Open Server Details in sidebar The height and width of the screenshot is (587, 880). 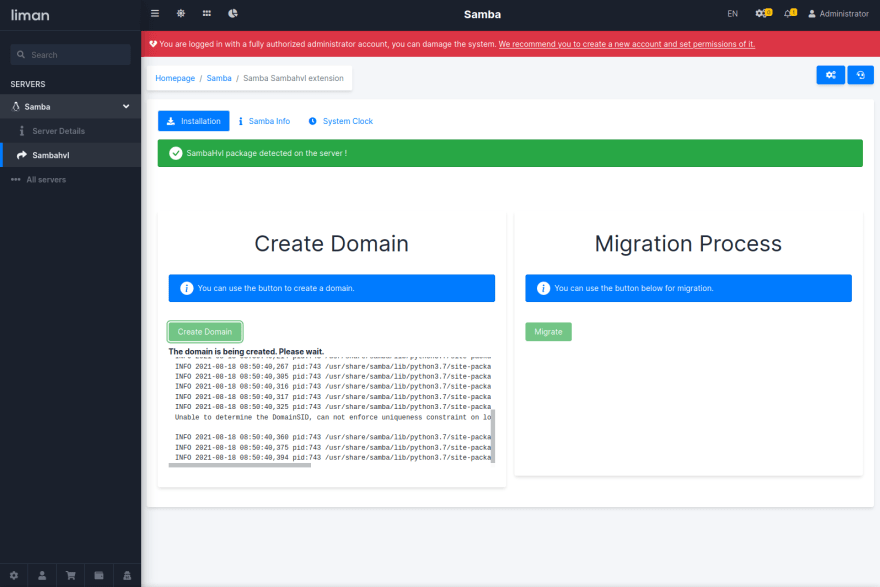coord(70,131)
